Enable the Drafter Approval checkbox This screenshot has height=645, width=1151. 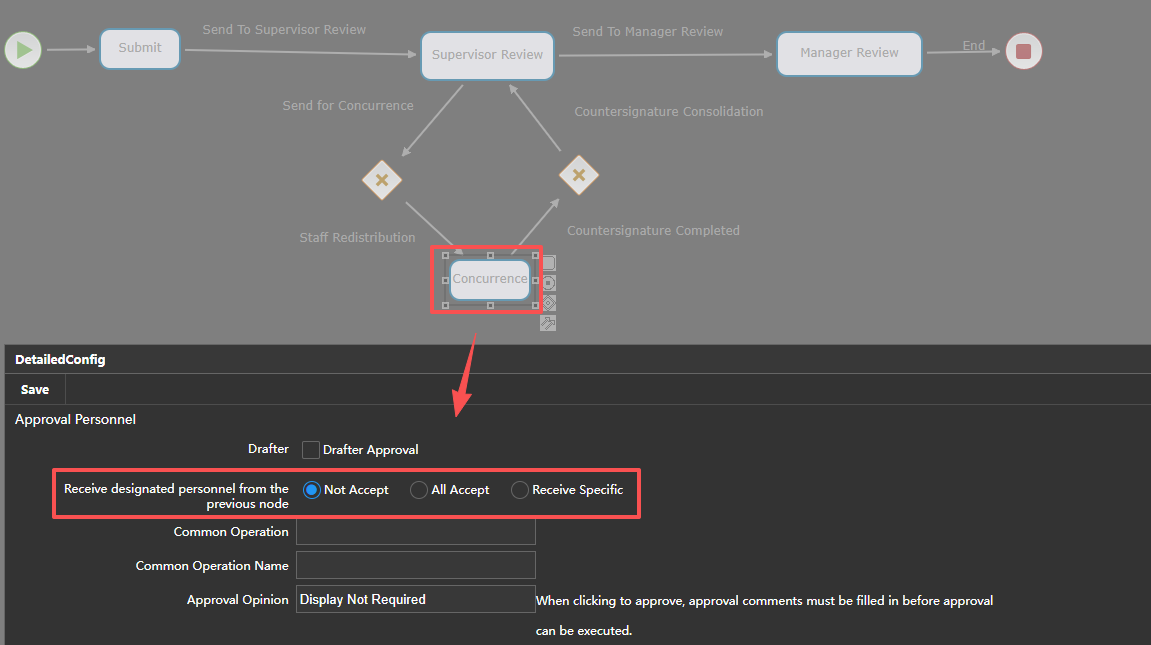click(x=311, y=450)
